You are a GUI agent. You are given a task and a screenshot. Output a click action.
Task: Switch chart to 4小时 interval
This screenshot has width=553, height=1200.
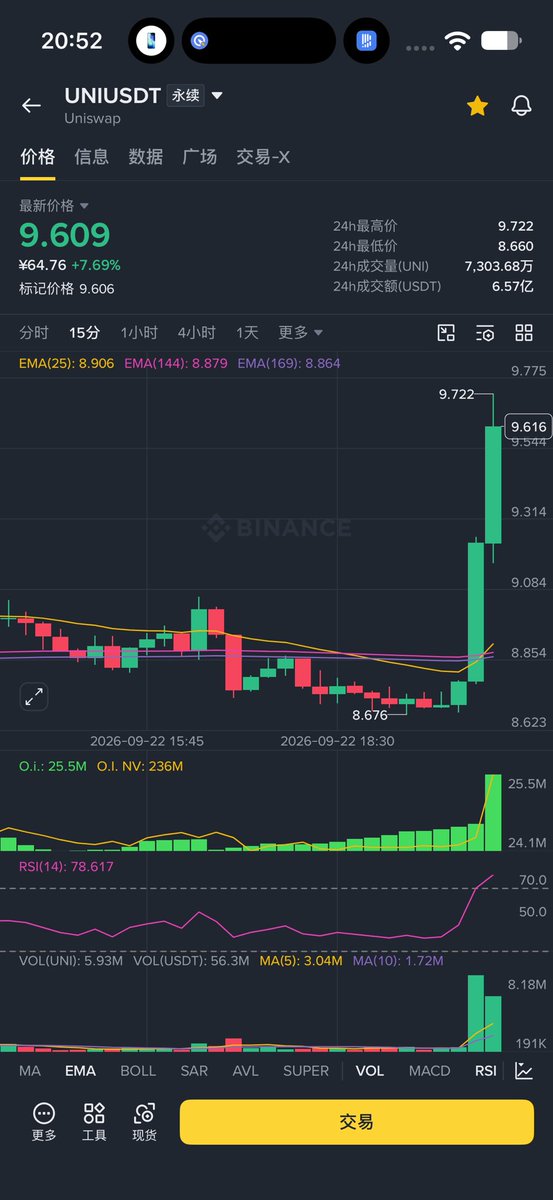coord(196,332)
